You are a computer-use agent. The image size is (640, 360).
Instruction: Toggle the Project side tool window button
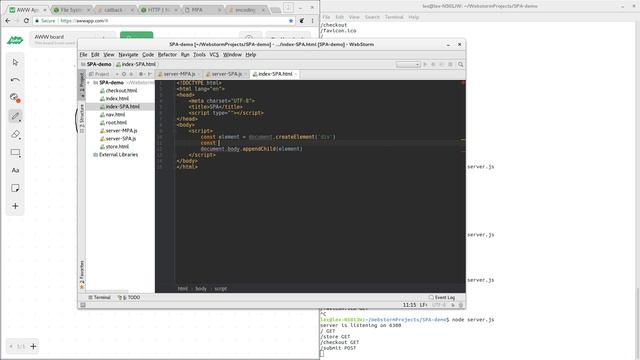click(x=82, y=85)
